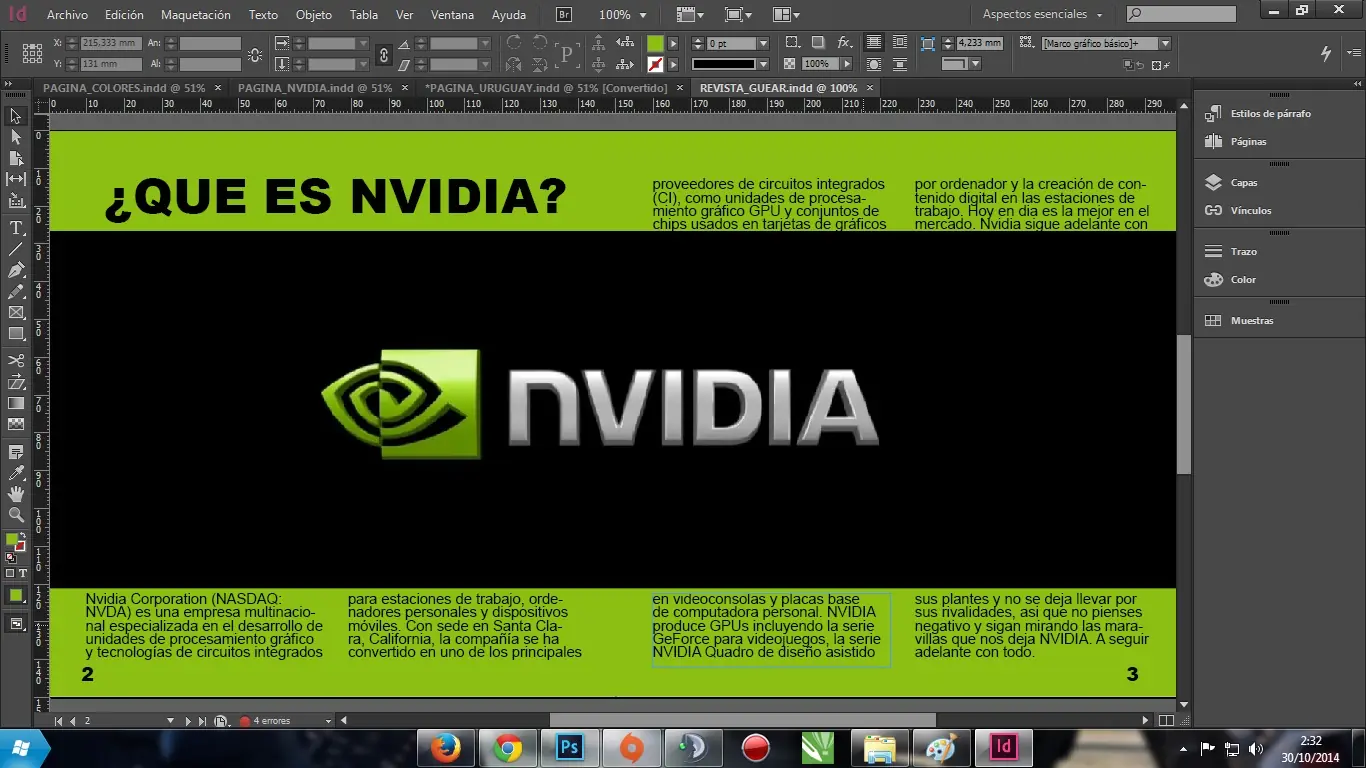Select the Gradient Swatch tool
This screenshot has height=768, width=1366.
pyautogui.click(x=16, y=403)
